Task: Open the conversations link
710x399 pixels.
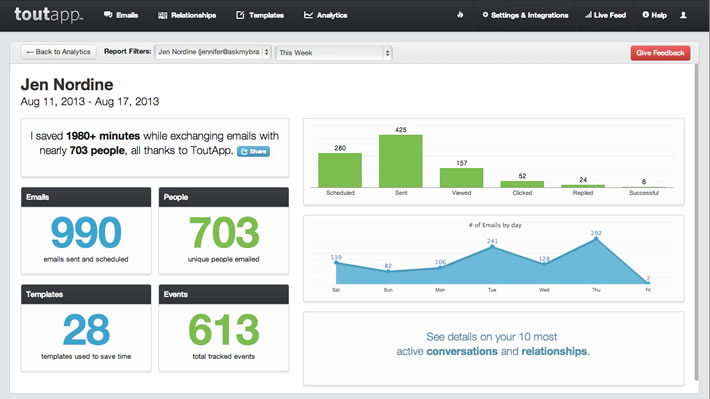Action: 462,351
